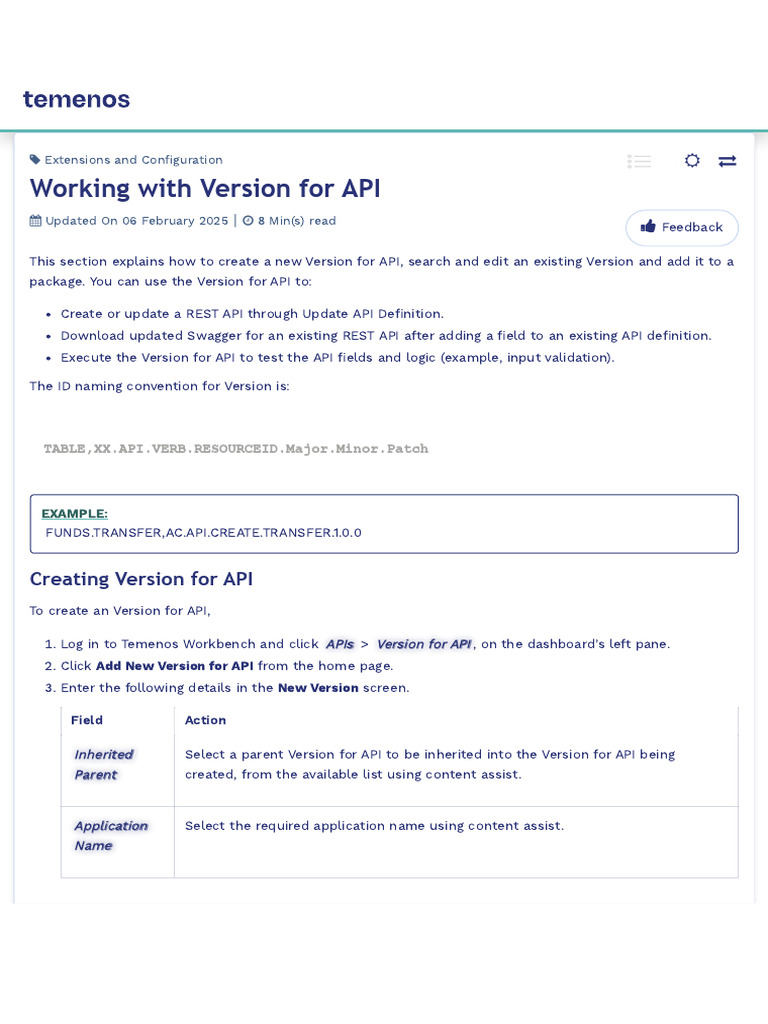The width and height of the screenshot is (768, 1024).
Task: Click the Execute the Version for API bullet
Action: (x=338, y=357)
